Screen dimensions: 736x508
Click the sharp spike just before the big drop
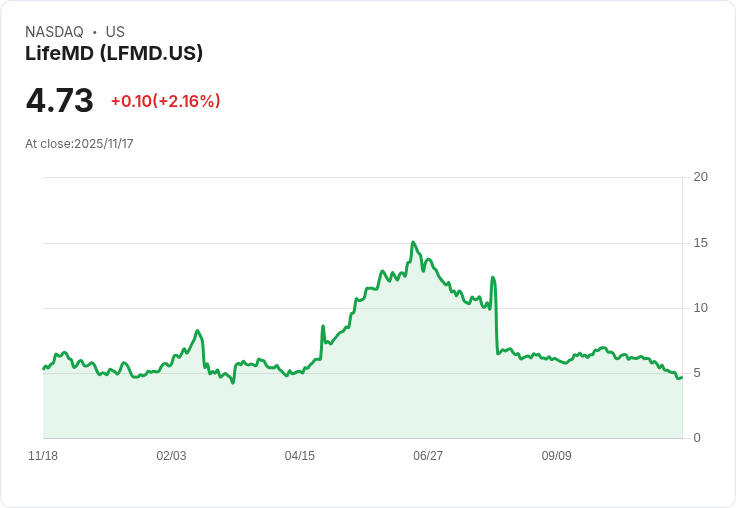click(x=493, y=278)
